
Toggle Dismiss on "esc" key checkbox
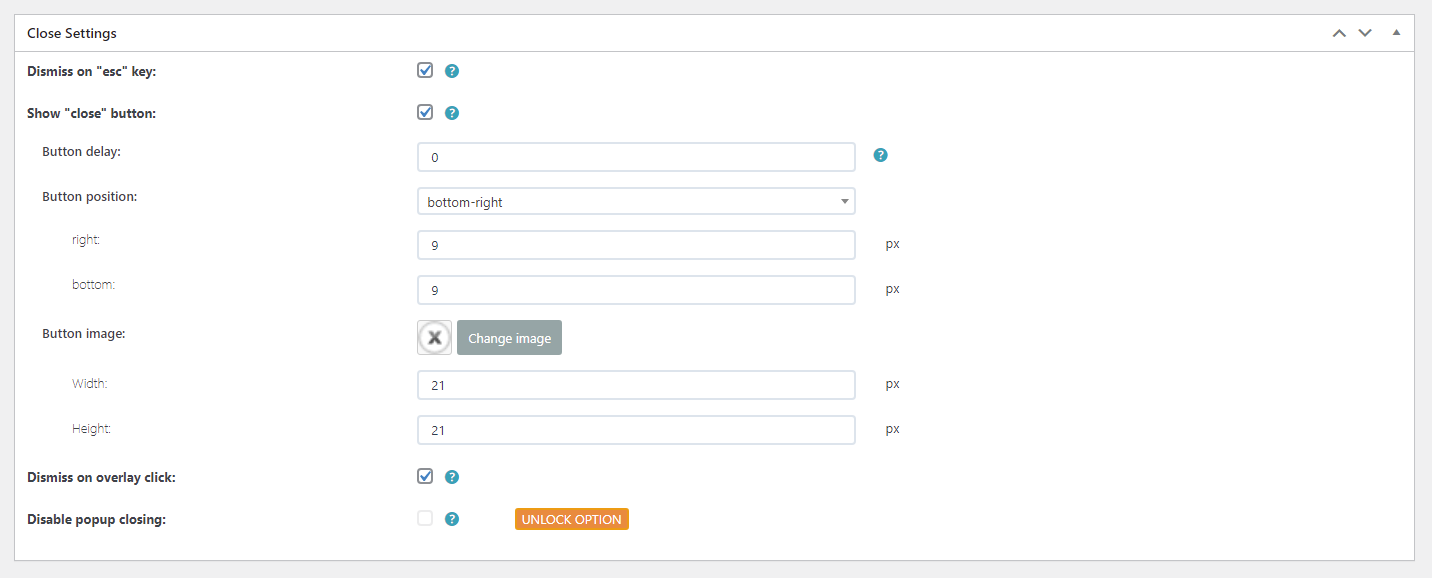(425, 71)
